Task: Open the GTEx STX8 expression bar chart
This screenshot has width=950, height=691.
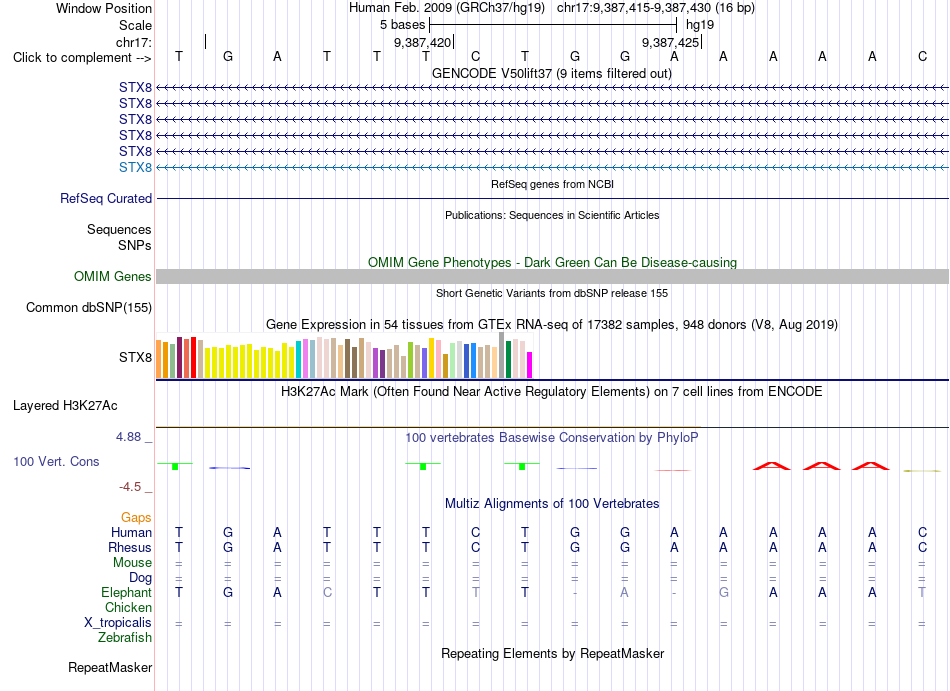Action: click(344, 355)
